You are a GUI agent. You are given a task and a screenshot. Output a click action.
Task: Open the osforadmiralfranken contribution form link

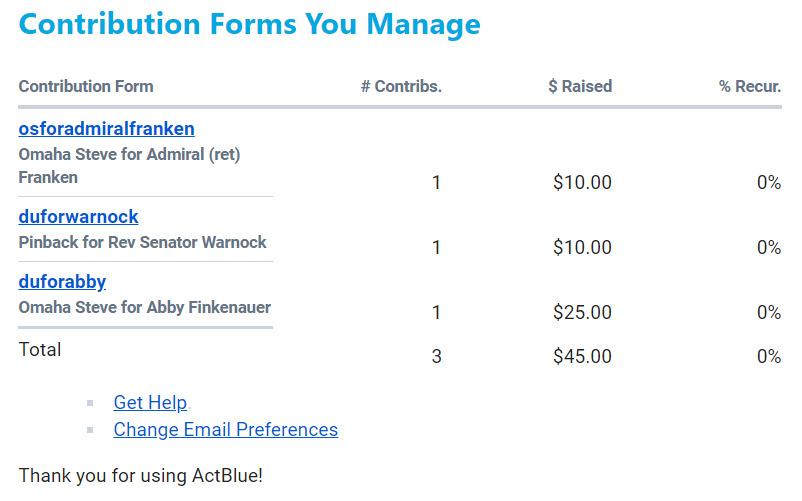[106, 129]
